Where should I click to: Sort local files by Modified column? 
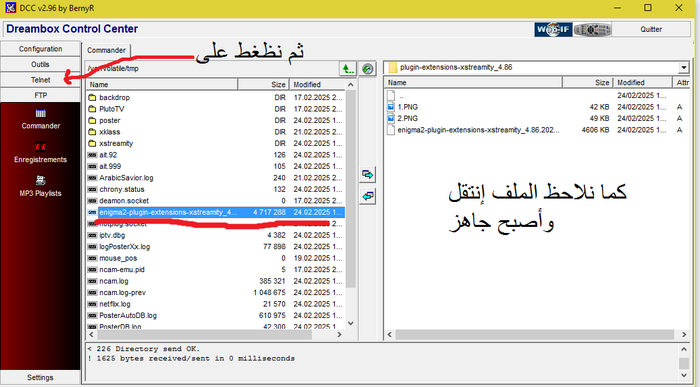click(x=642, y=83)
